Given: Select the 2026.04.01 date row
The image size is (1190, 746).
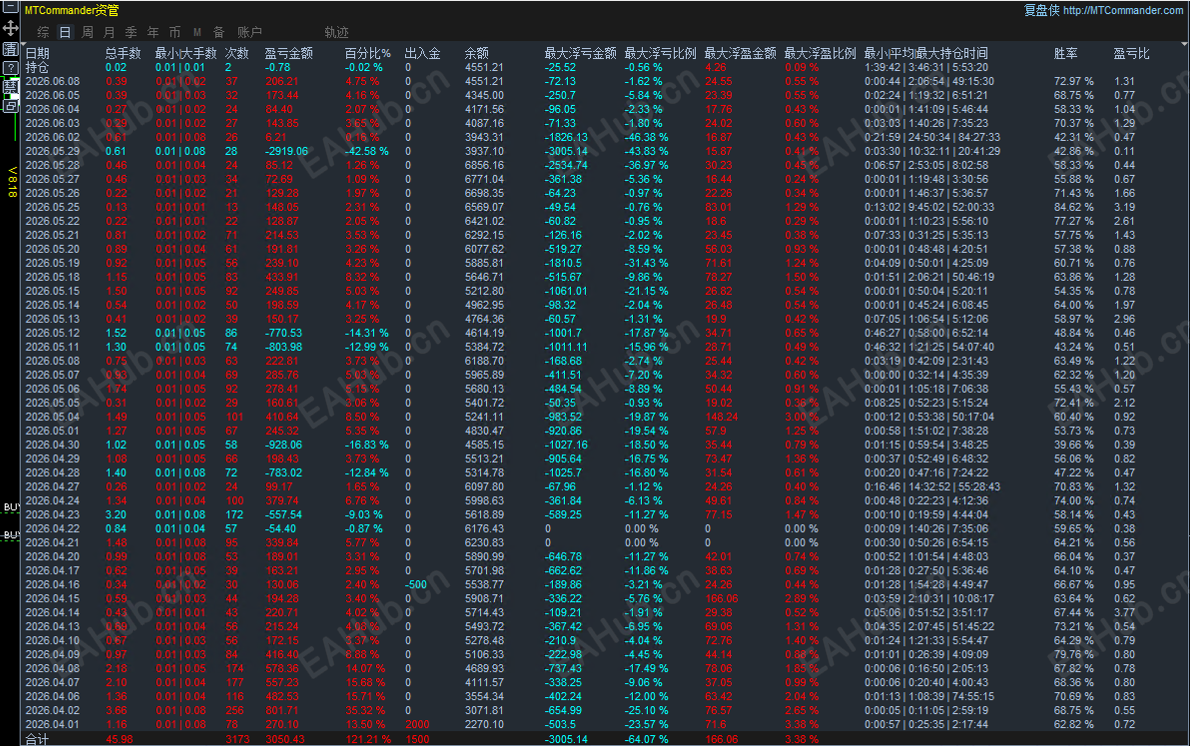Looking at the screenshot, I should click(52, 724).
